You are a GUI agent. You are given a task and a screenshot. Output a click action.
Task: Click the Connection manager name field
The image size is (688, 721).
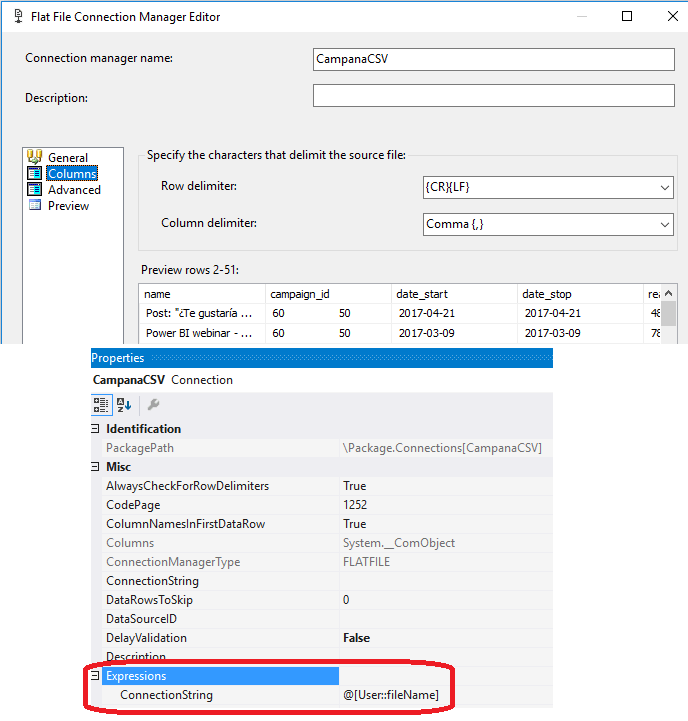[493, 59]
